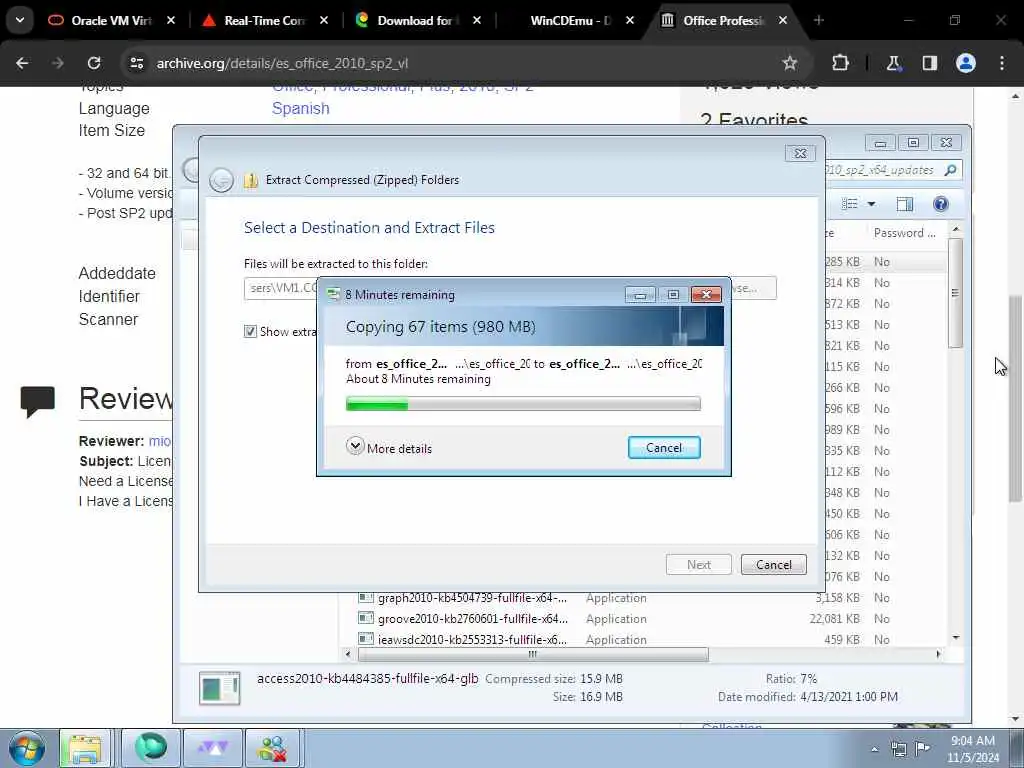This screenshot has width=1024, height=768.
Task: Show hidden system tray icons
Action: pyautogui.click(x=874, y=749)
